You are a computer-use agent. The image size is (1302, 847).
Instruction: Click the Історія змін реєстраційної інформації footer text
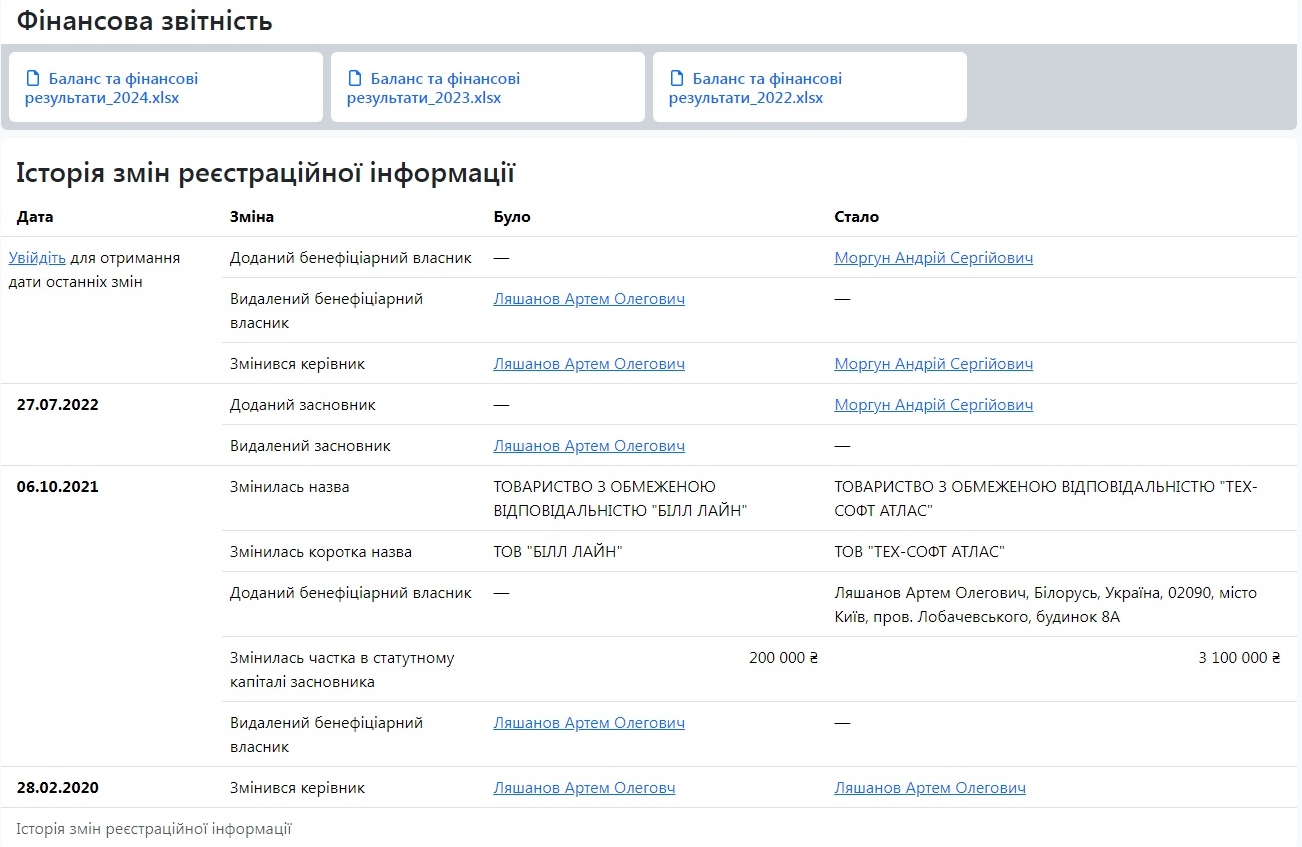tap(154, 829)
